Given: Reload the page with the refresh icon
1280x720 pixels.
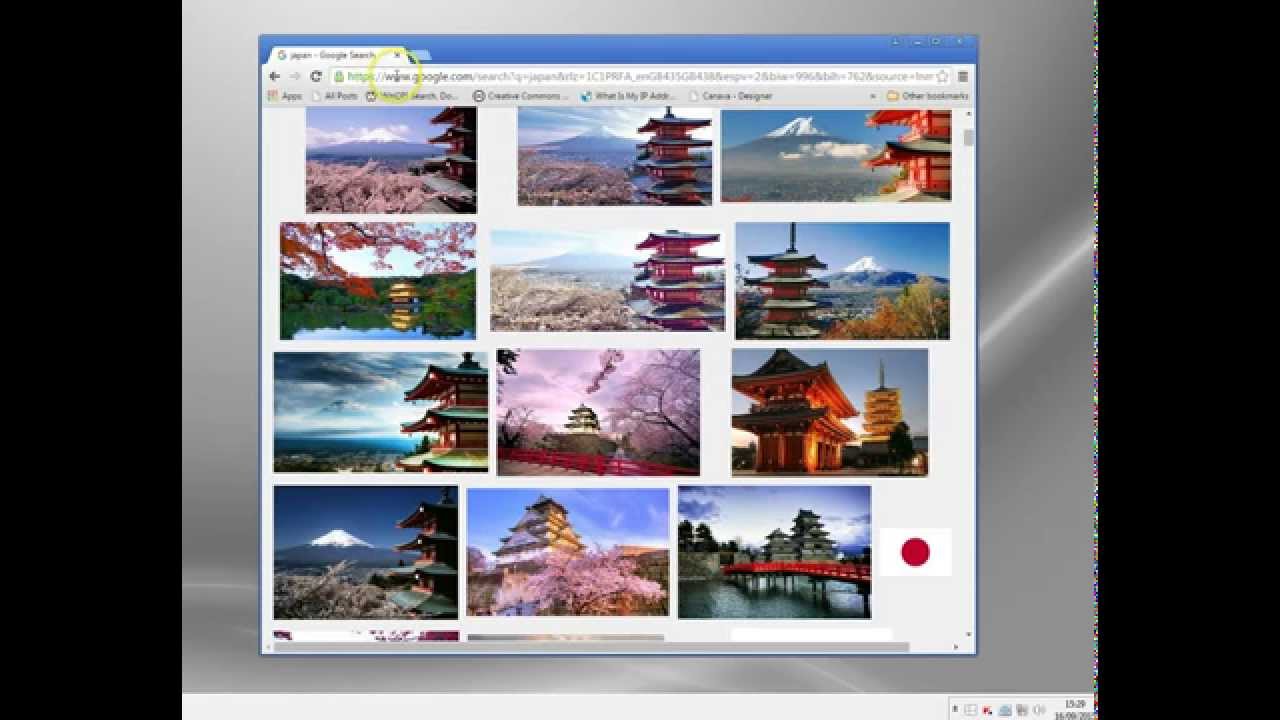Looking at the screenshot, I should pos(316,76).
